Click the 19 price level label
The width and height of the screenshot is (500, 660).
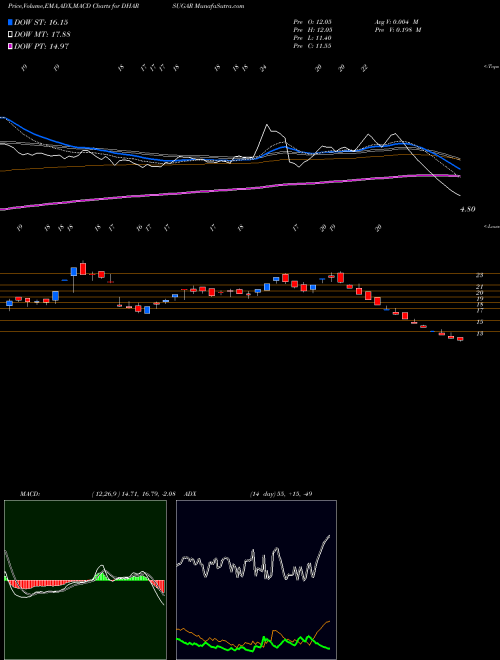point(479,298)
